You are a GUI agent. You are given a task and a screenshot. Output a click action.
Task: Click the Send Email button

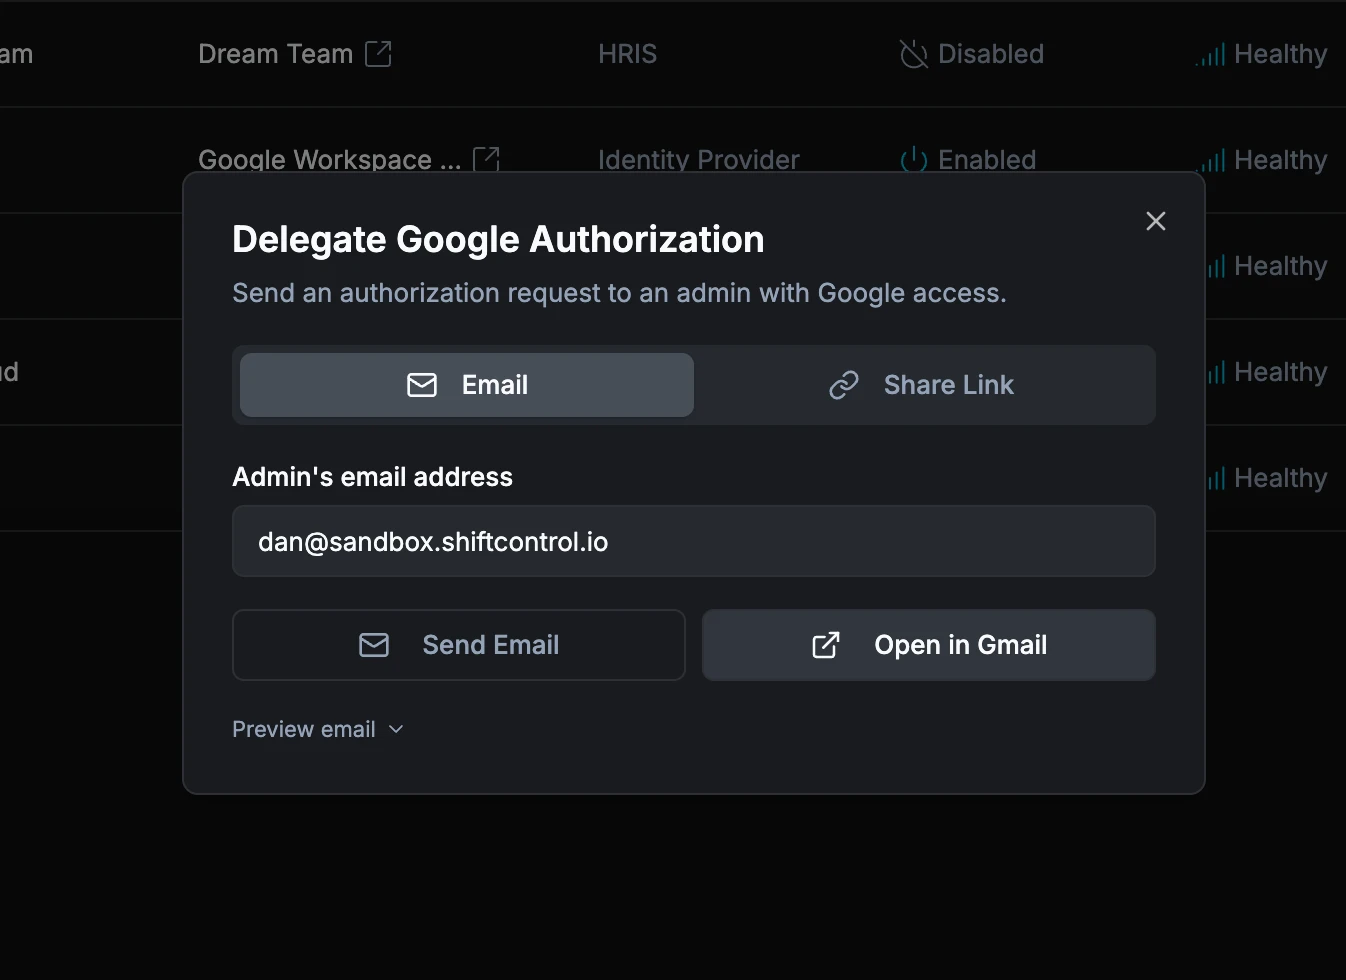[x=458, y=645]
